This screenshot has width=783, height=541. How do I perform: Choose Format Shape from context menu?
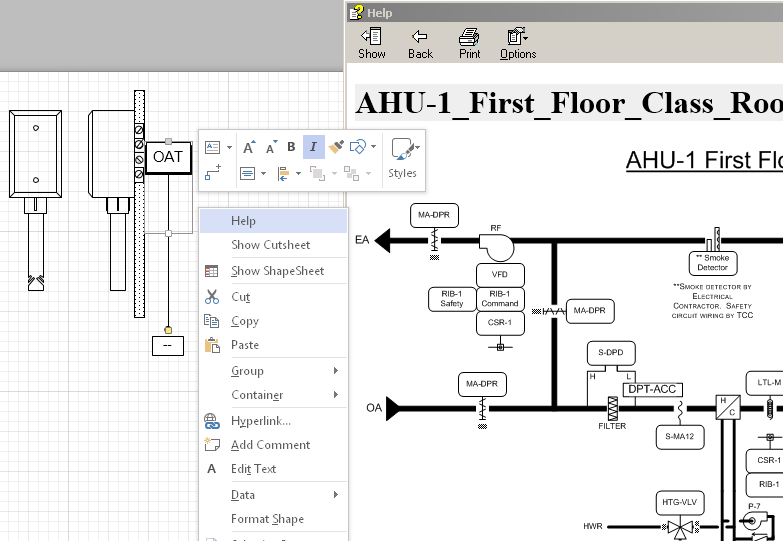tap(274, 519)
